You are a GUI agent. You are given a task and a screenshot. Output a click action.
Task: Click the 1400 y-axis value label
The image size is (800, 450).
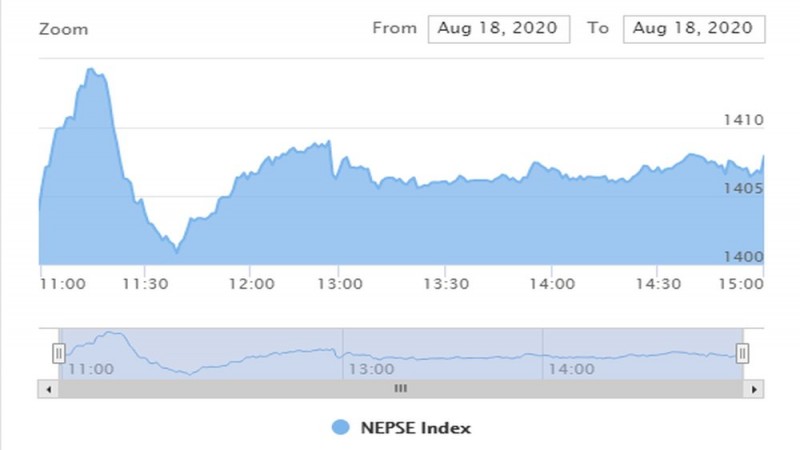pyautogui.click(x=744, y=257)
